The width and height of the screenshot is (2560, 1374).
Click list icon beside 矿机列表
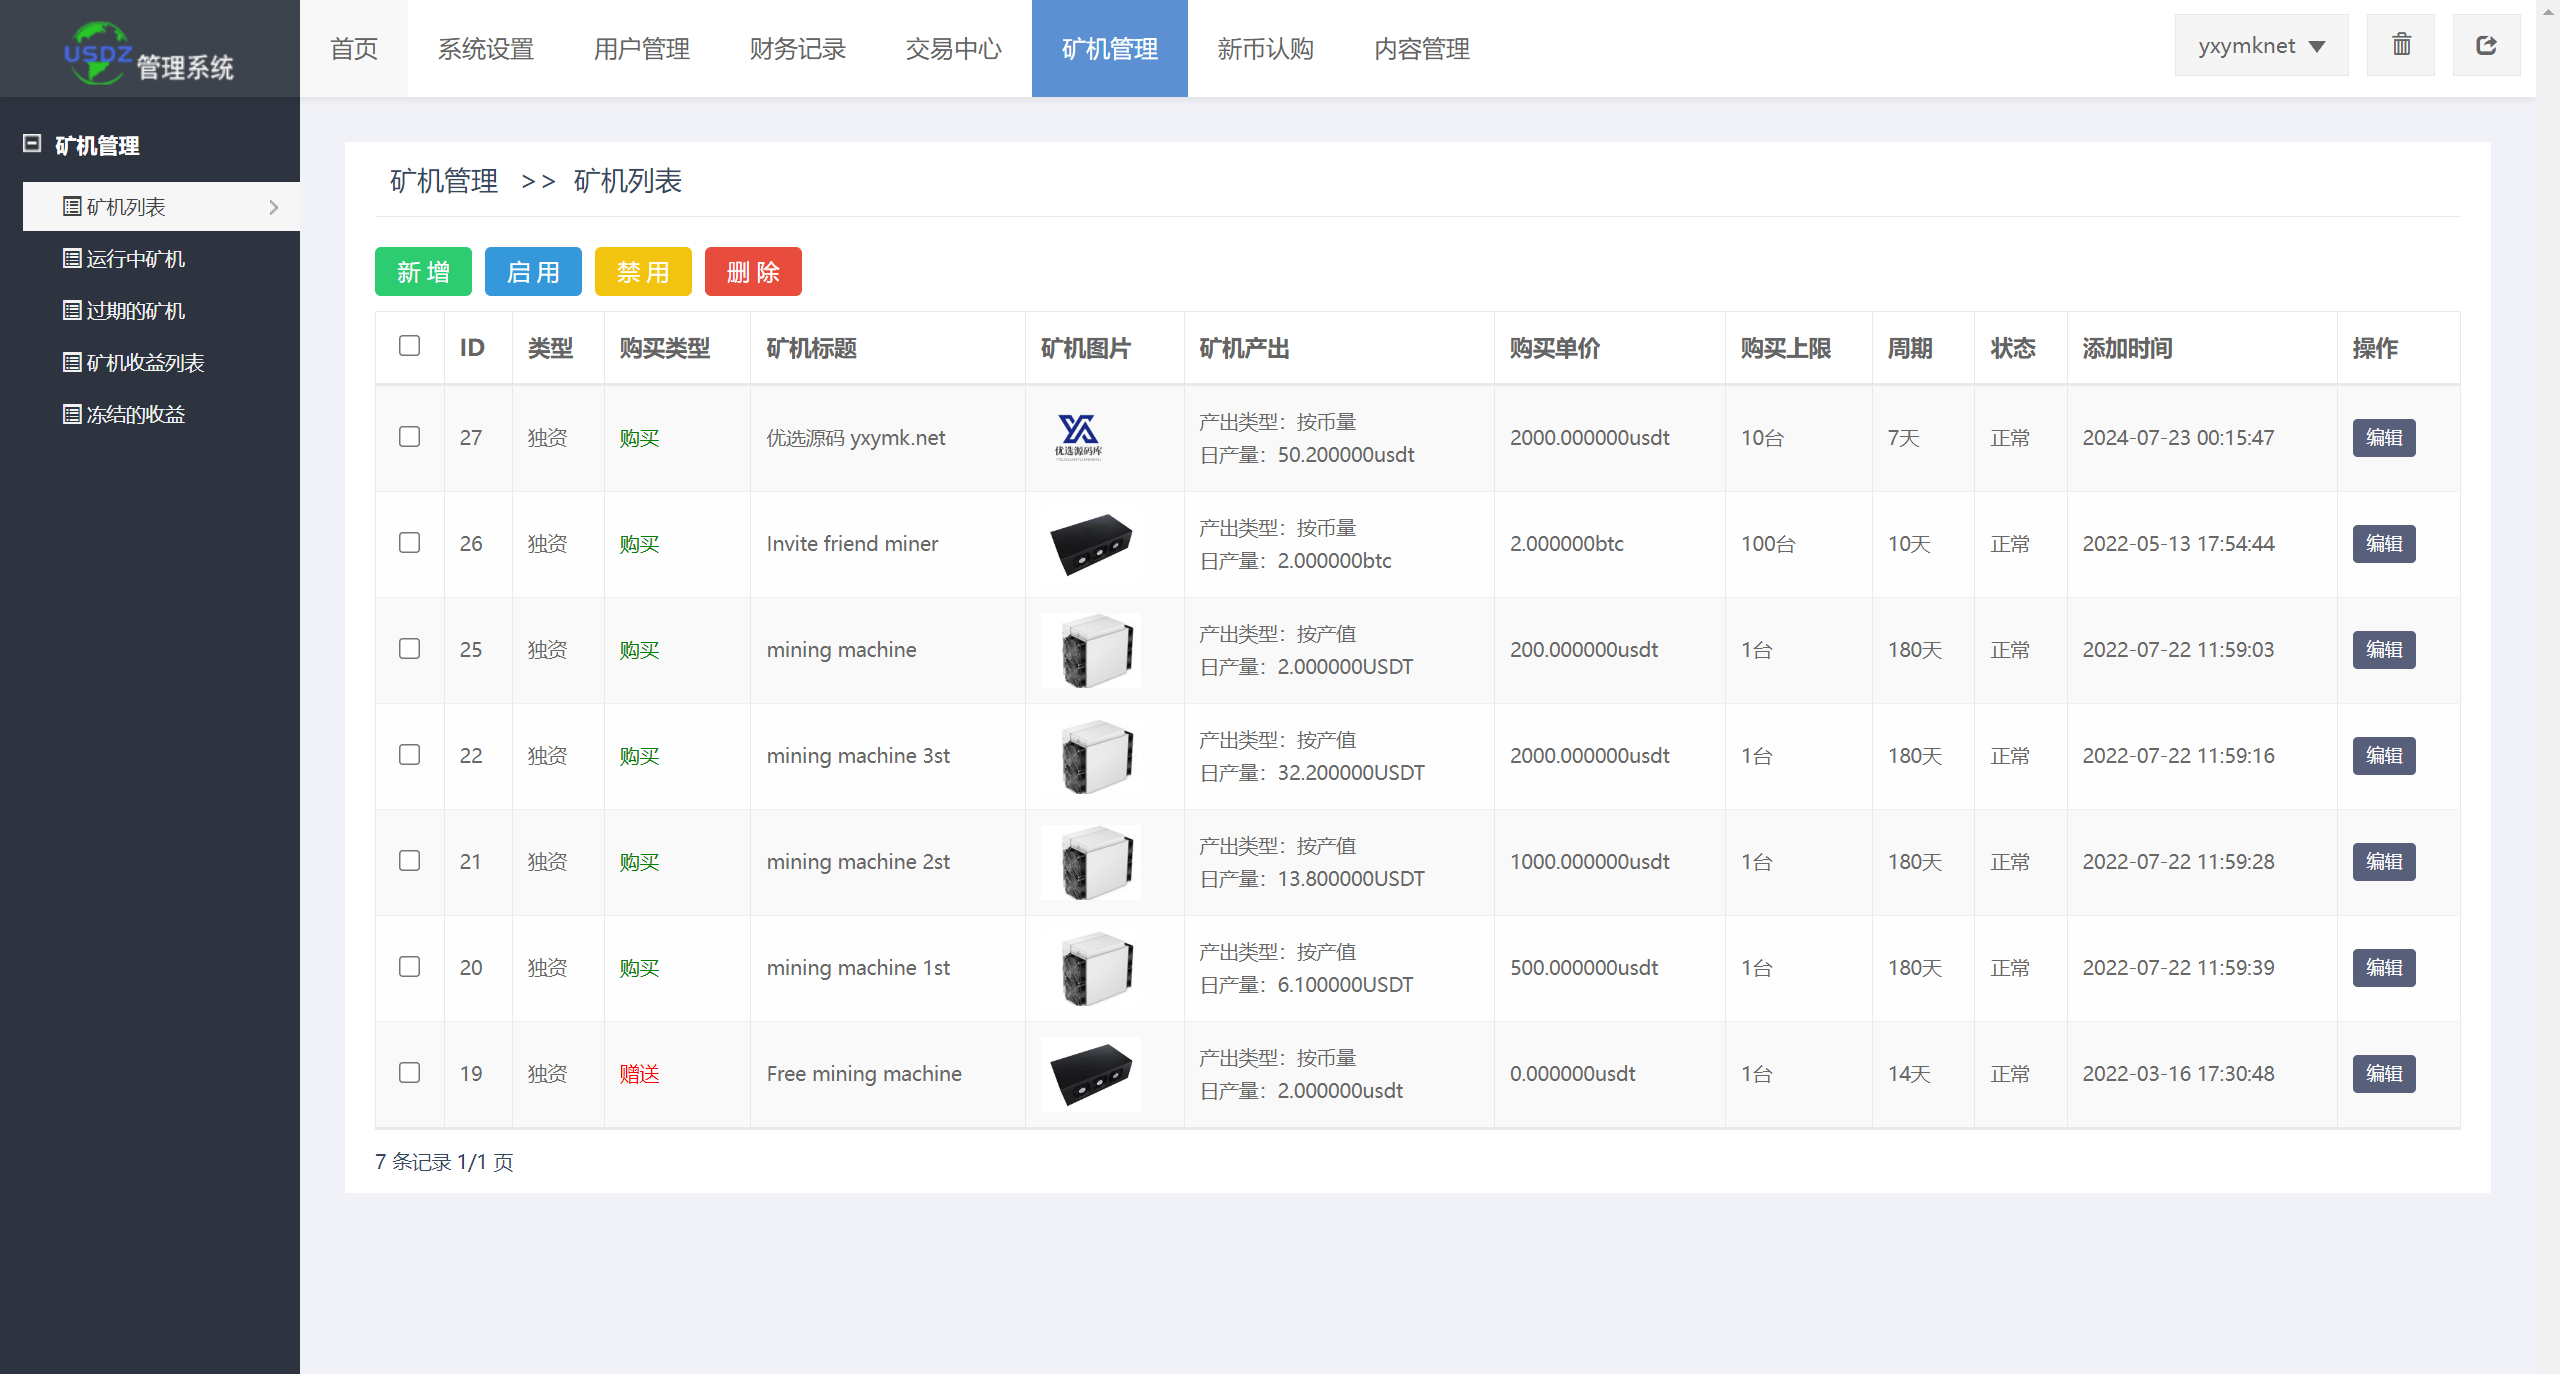point(72,206)
